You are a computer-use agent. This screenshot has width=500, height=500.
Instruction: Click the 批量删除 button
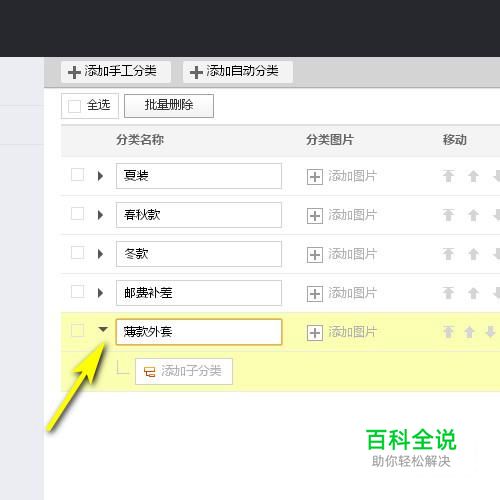click(x=169, y=106)
